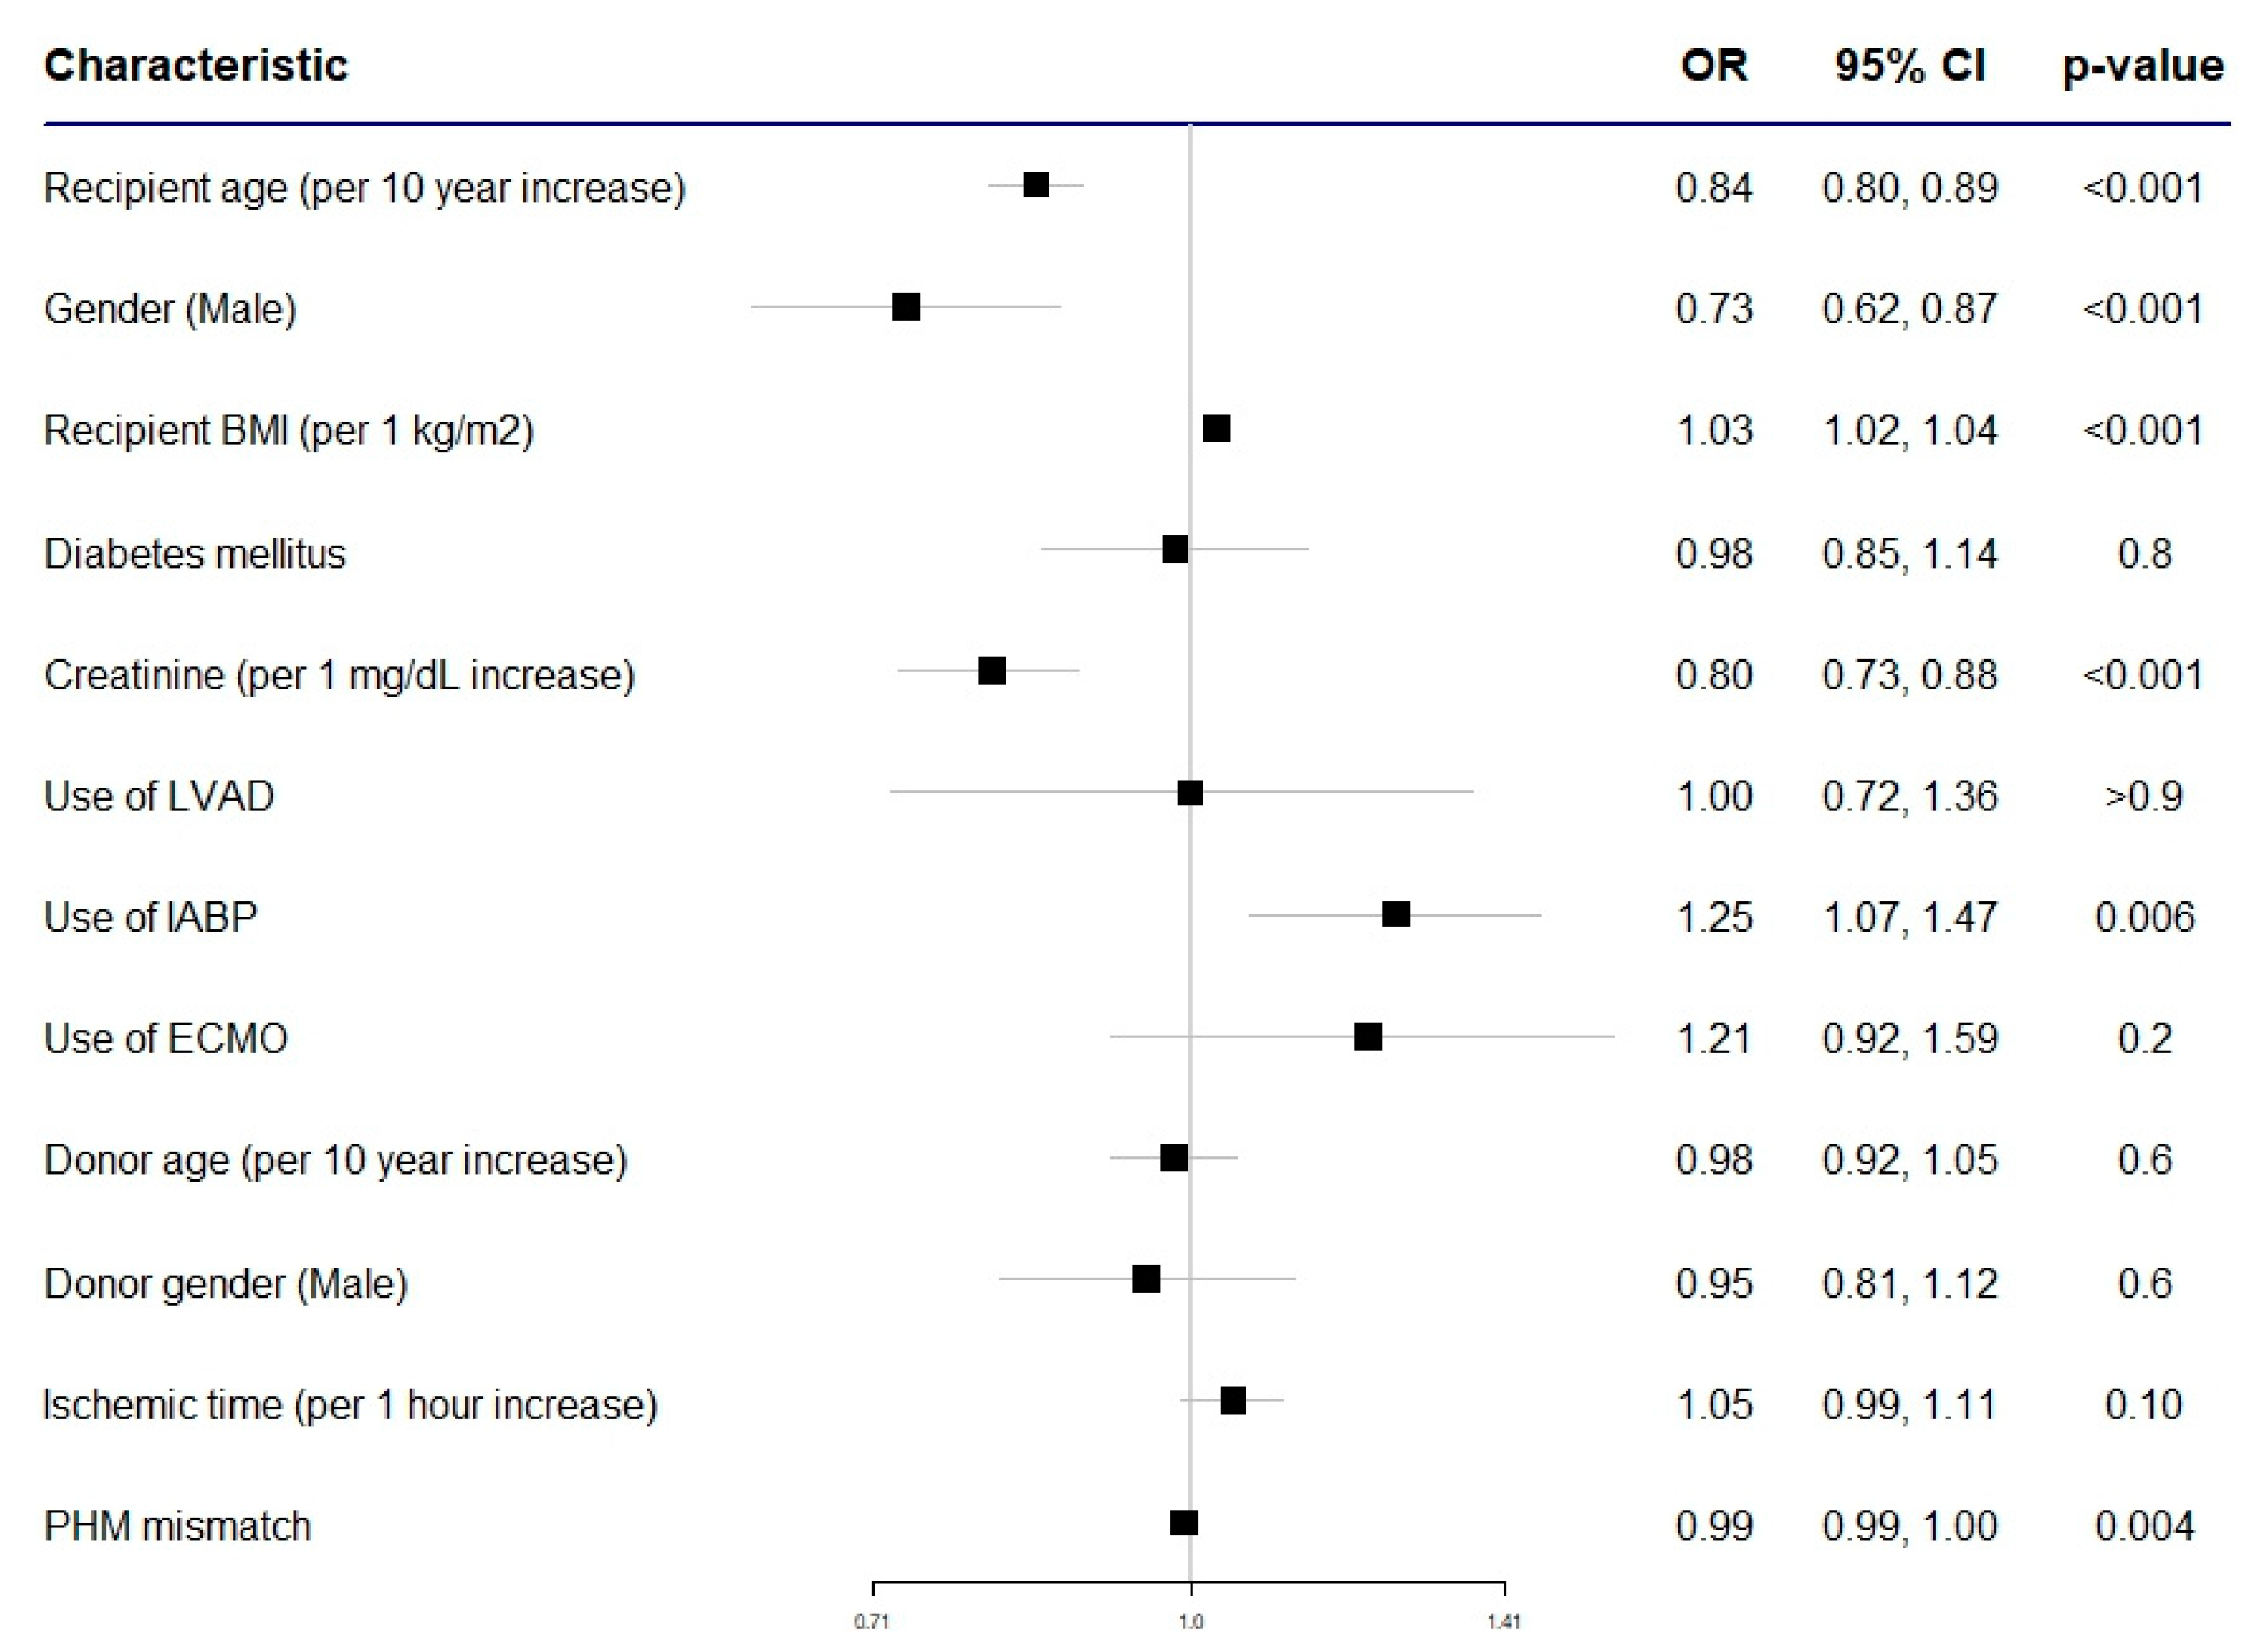
Task: Click the Ischemic time row label
Action: coord(350,1405)
